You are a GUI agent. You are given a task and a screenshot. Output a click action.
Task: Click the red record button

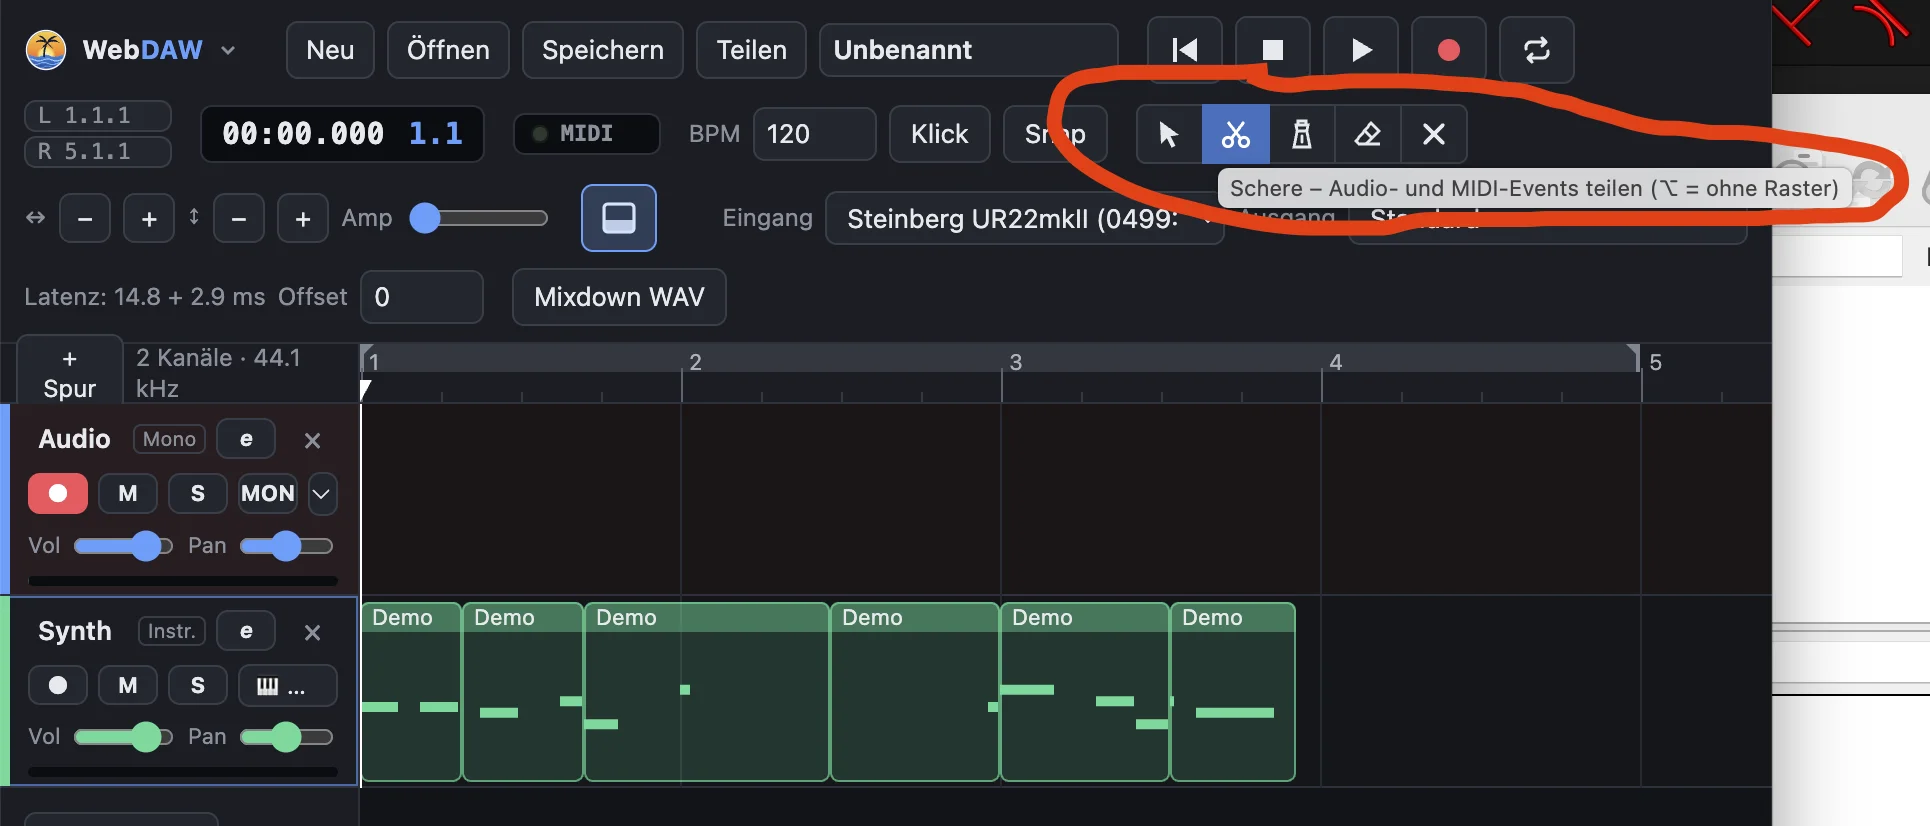(x=1449, y=50)
